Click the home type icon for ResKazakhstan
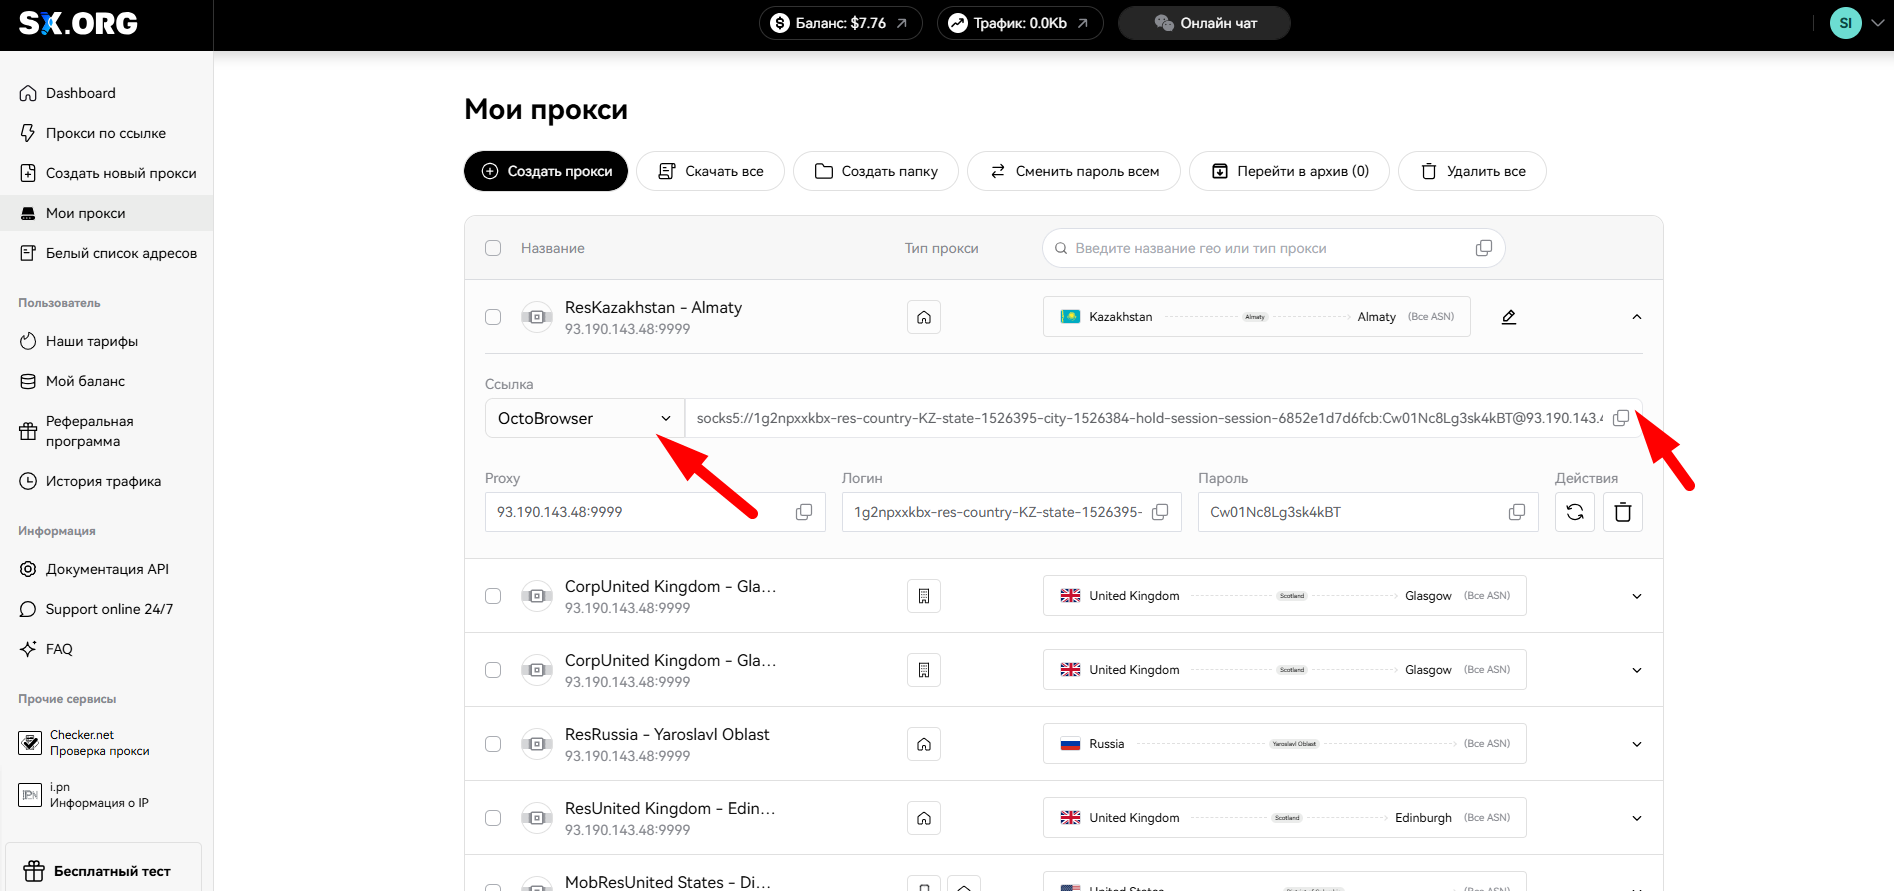The height and width of the screenshot is (891, 1894). click(924, 317)
